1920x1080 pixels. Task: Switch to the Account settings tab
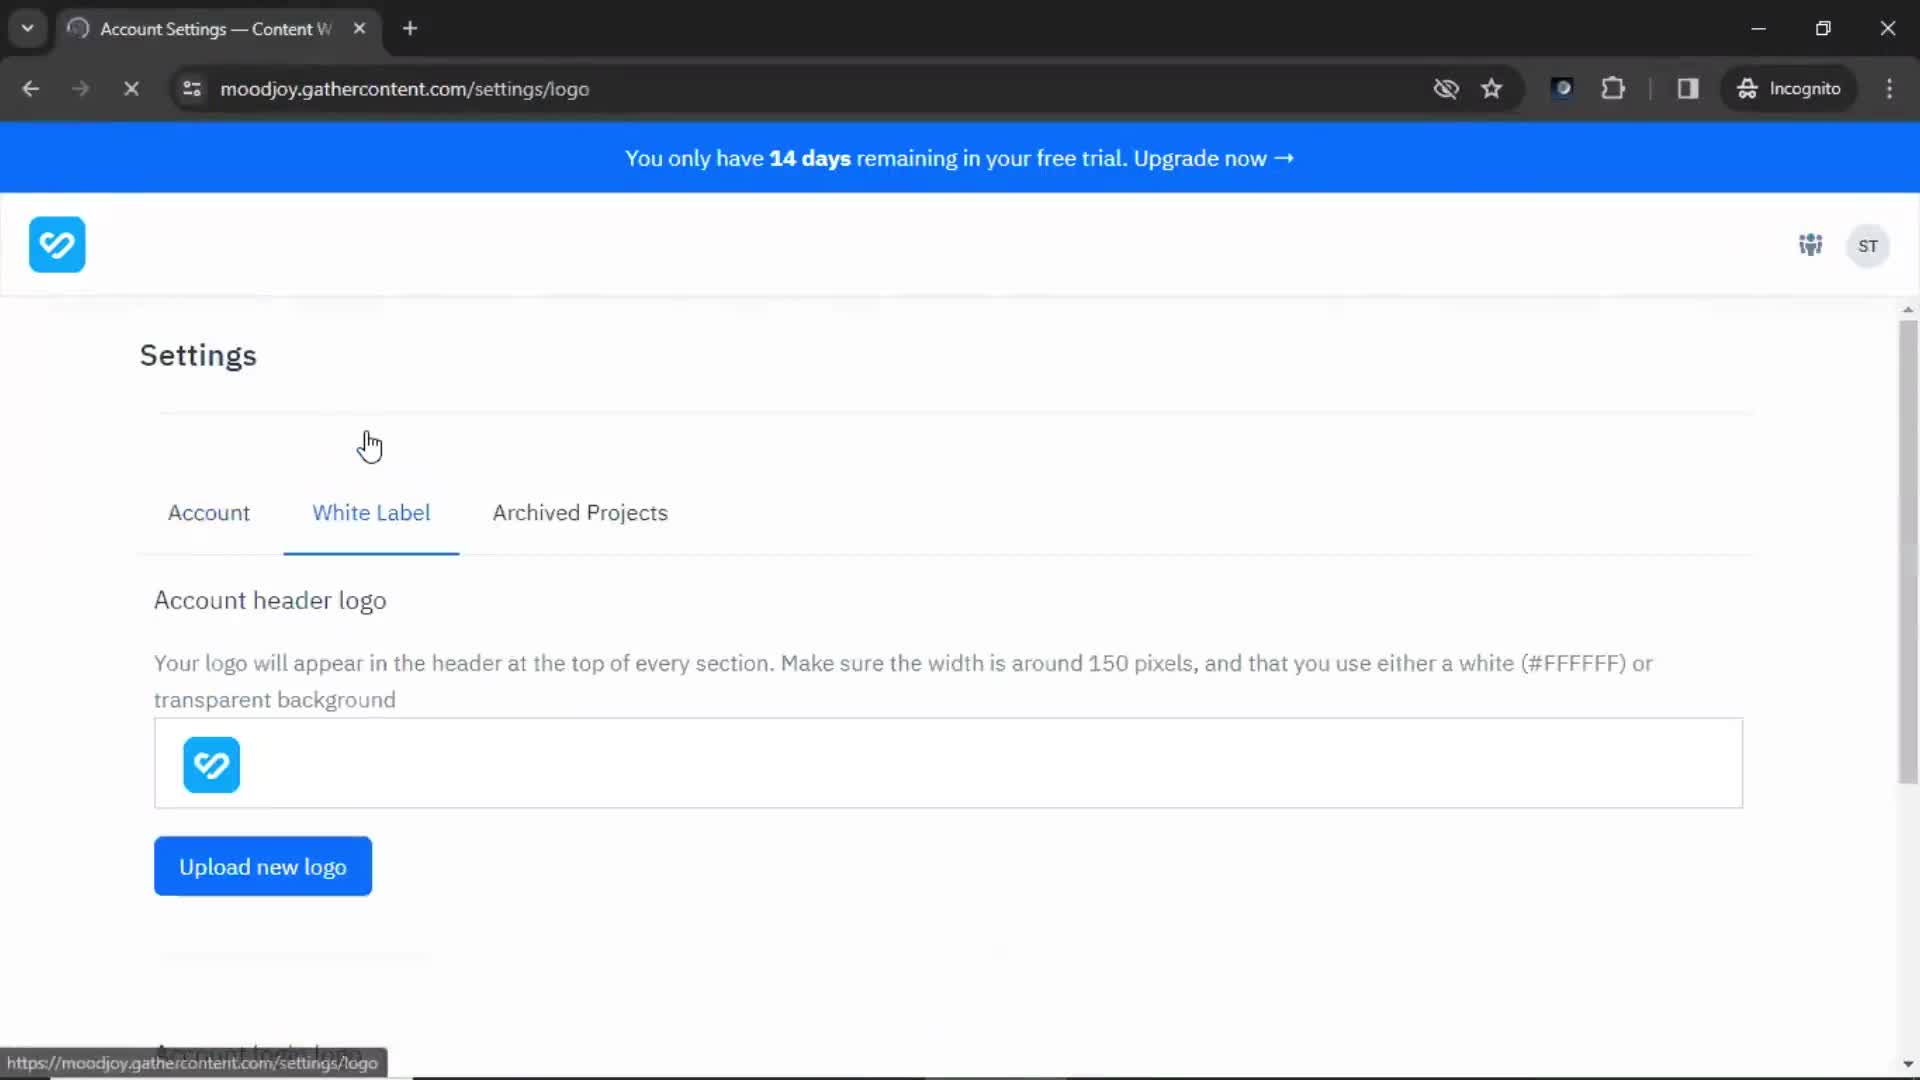pos(208,512)
